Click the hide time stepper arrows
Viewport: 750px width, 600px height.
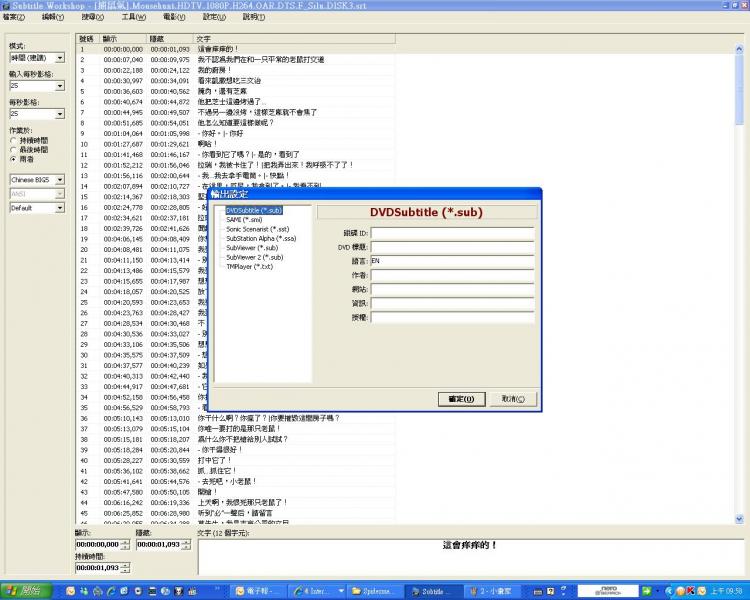point(187,544)
